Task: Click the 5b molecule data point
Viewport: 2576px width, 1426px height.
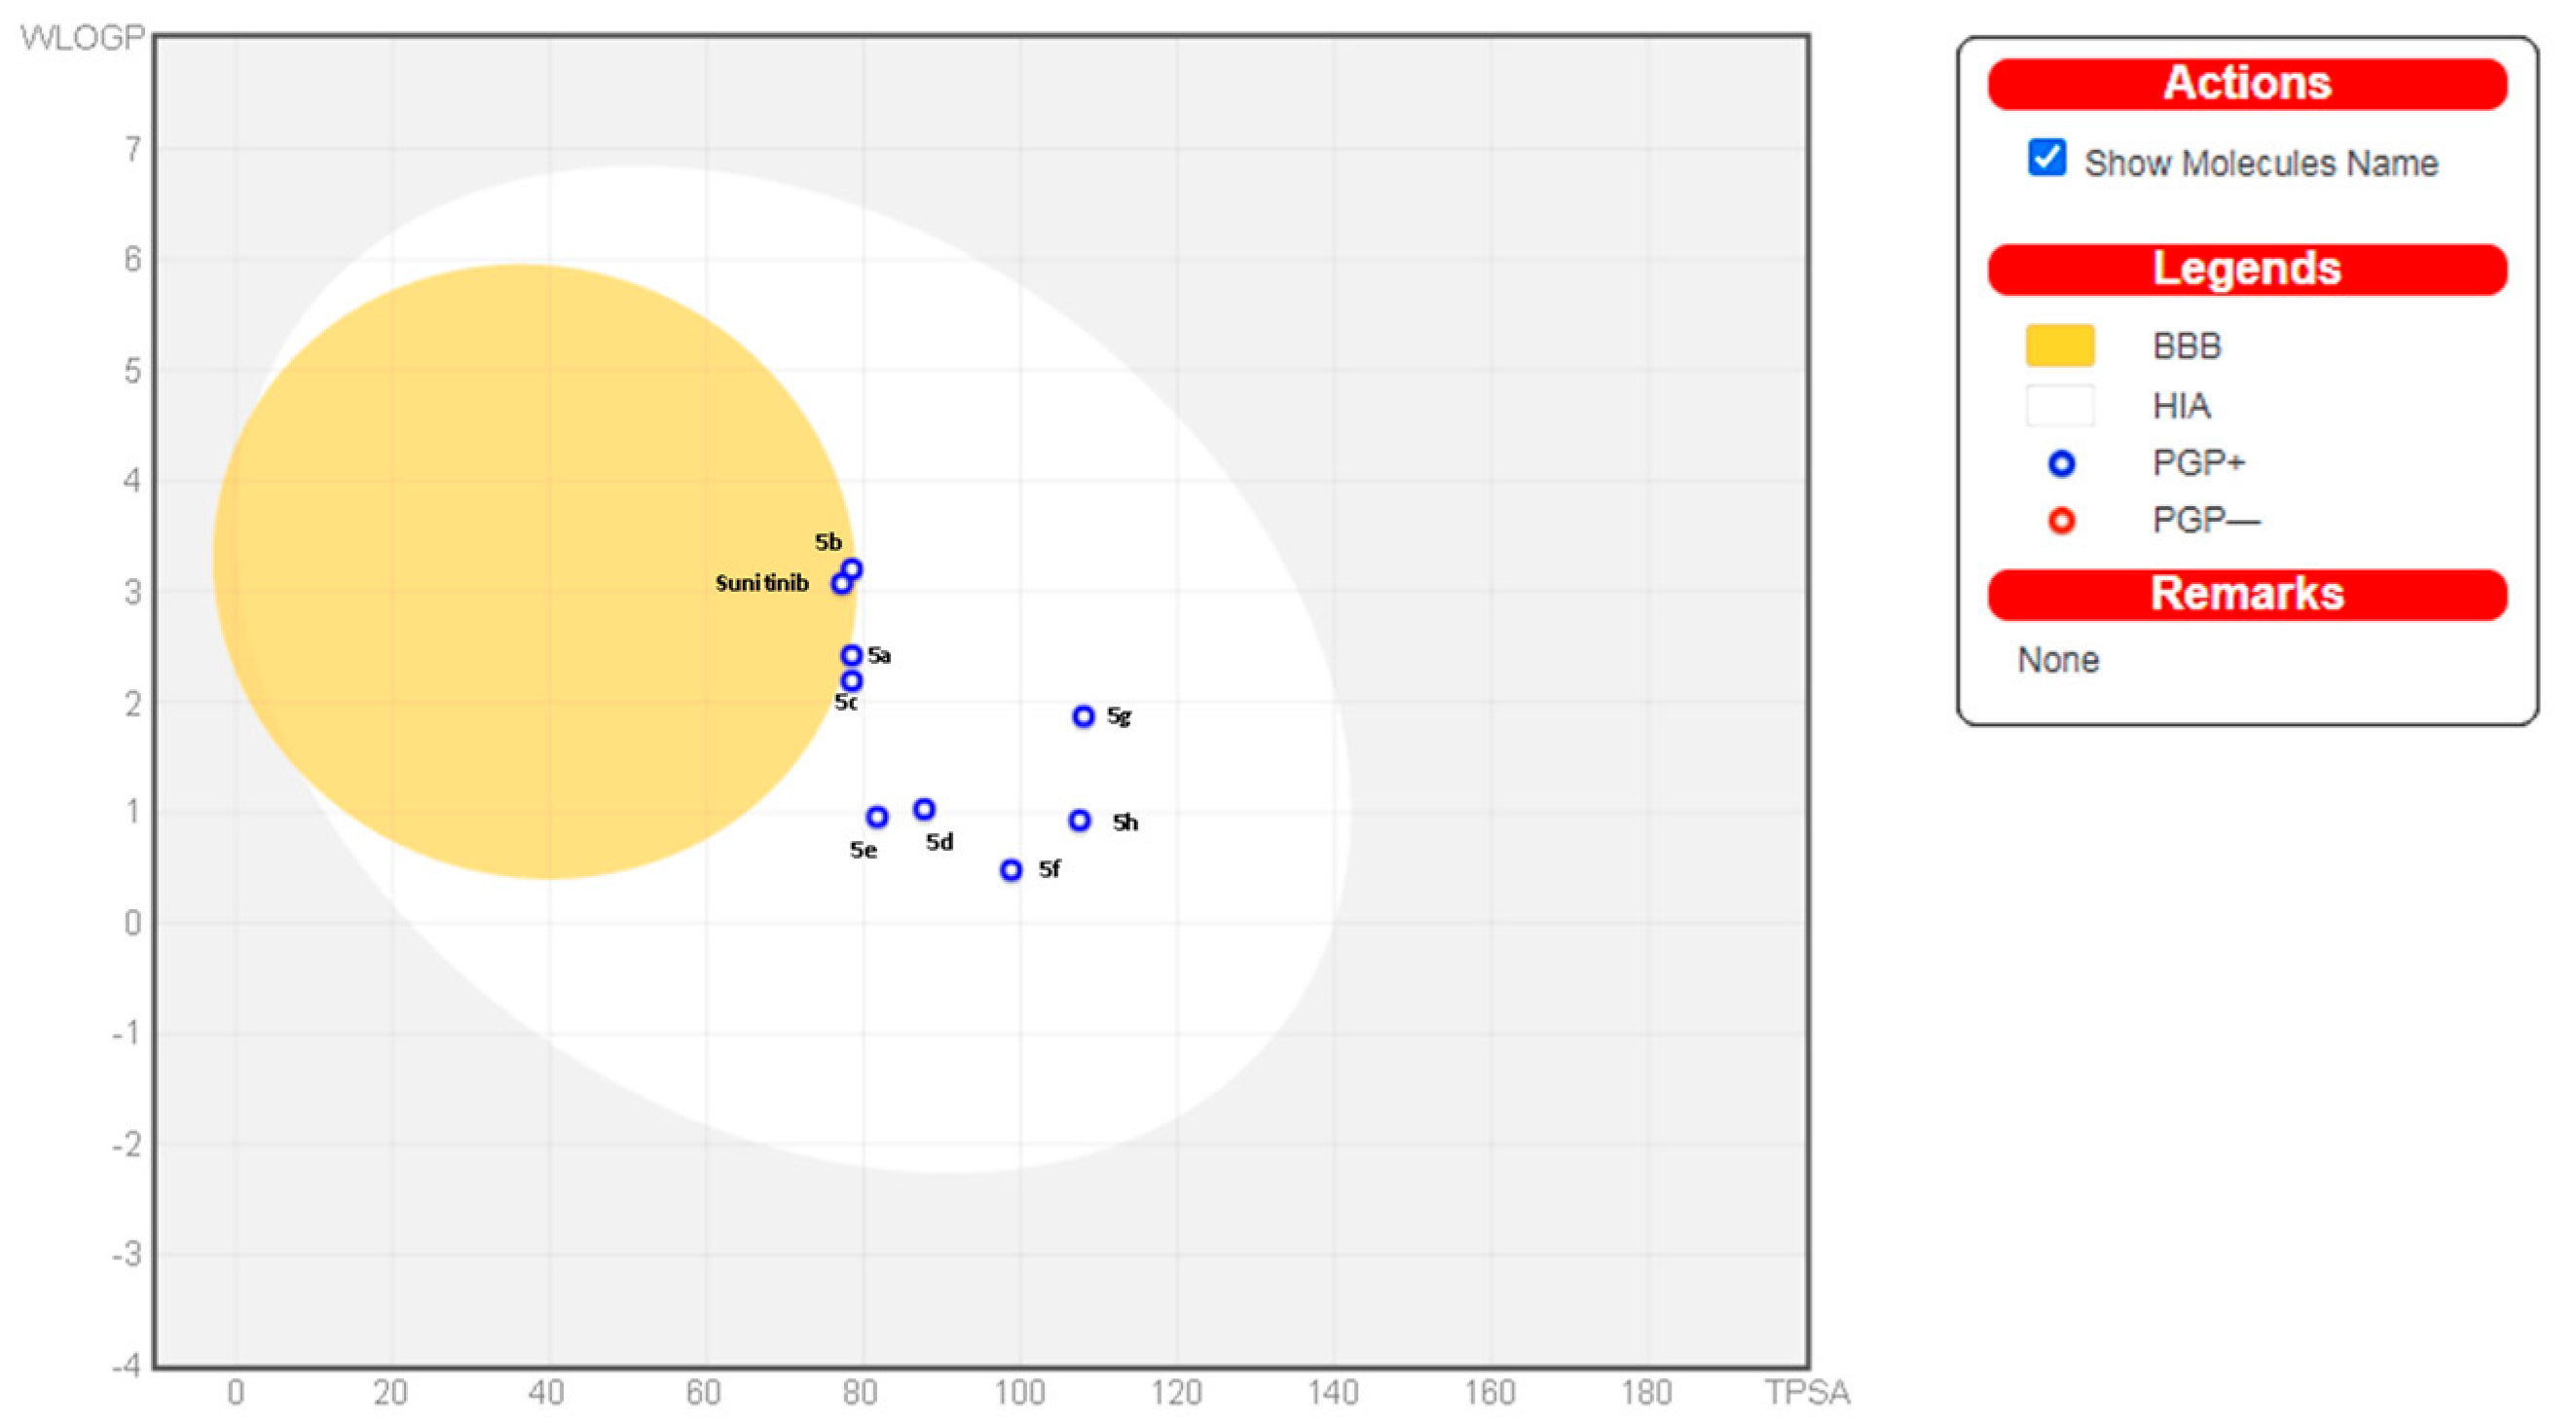Action: 853,569
